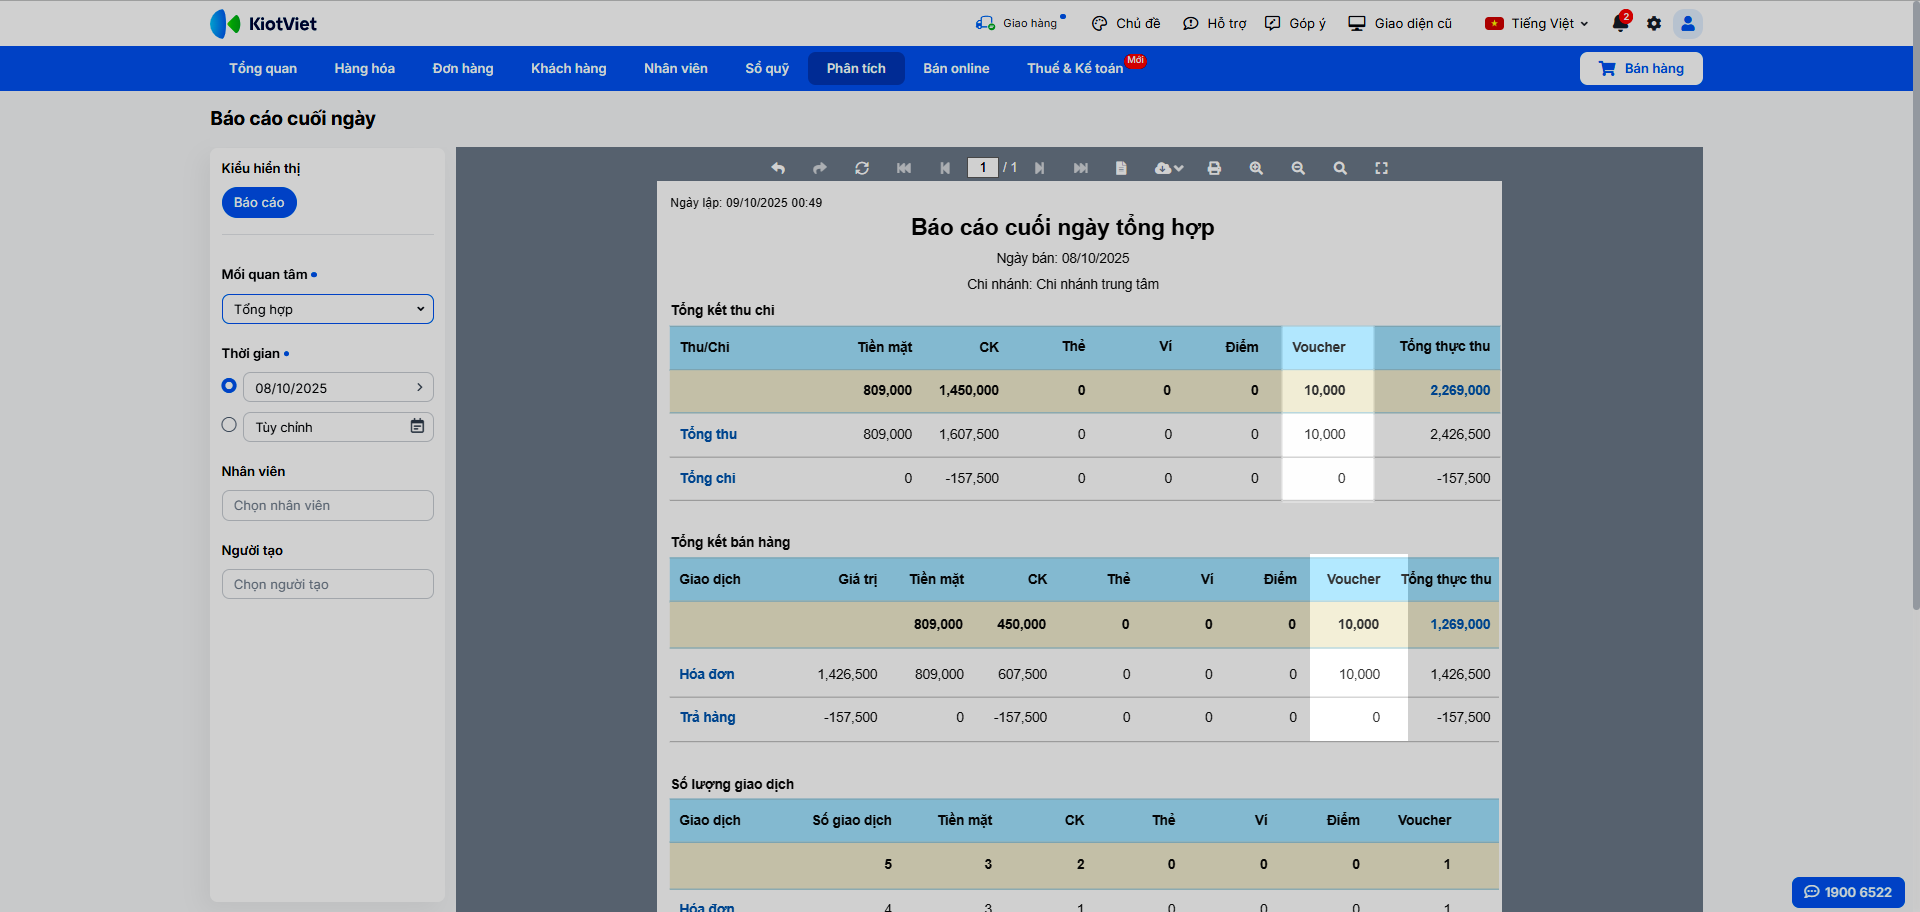Open Góp ý feedback
Viewport: 1920px width, 912px height.
point(1295,23)
